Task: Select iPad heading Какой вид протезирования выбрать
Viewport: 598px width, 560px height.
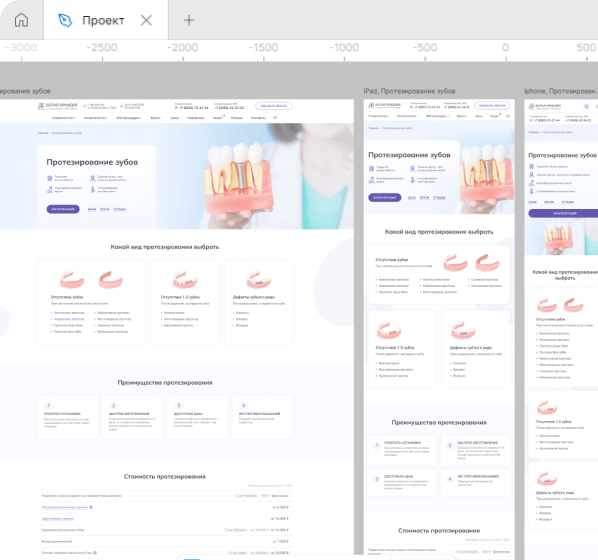Action: [439, 232]
